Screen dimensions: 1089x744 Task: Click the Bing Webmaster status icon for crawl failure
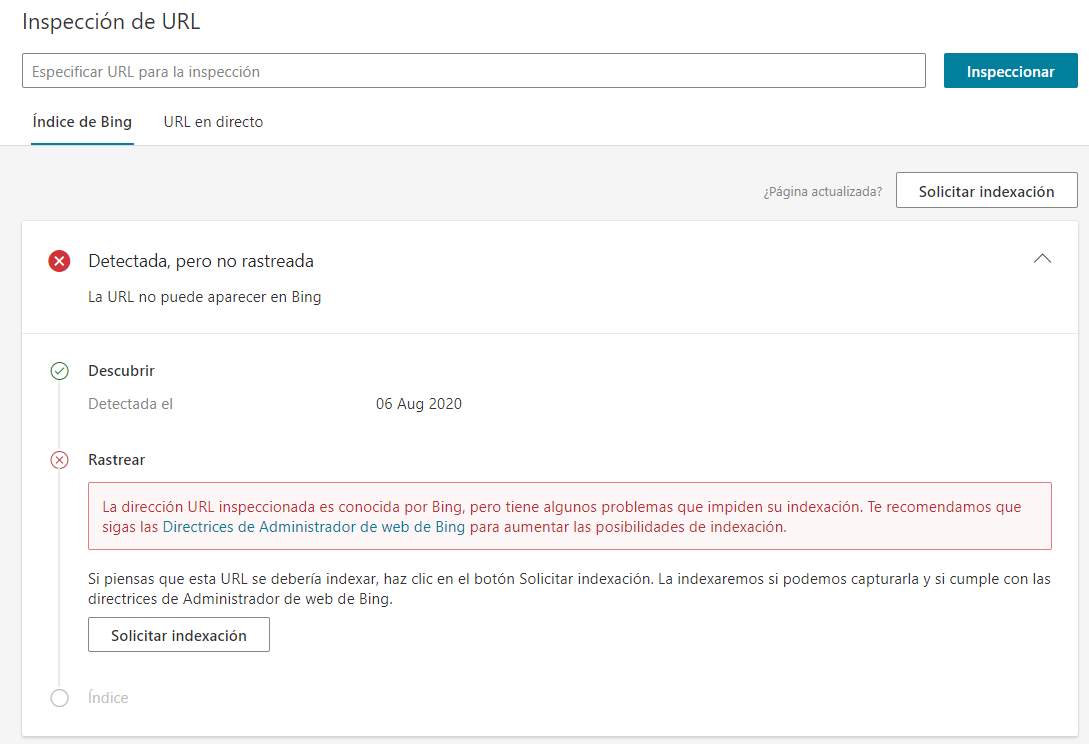59,459
